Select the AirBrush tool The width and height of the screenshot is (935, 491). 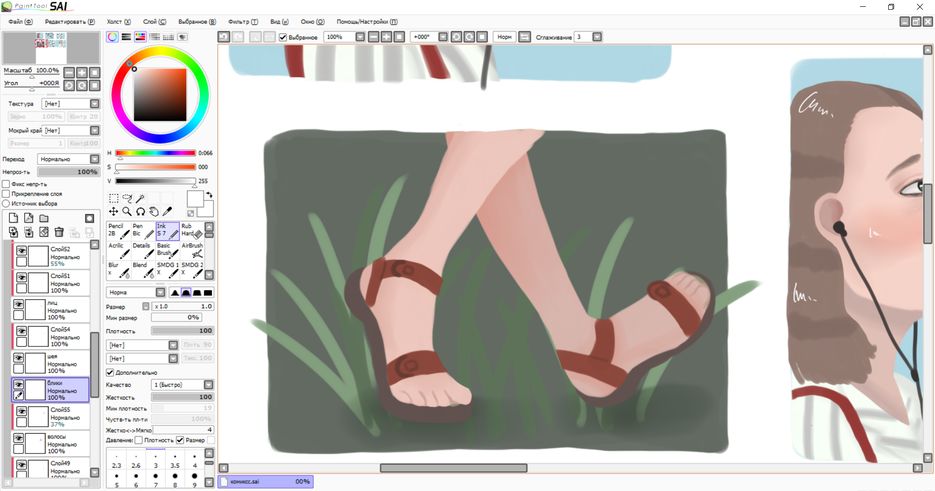point(192,251)
